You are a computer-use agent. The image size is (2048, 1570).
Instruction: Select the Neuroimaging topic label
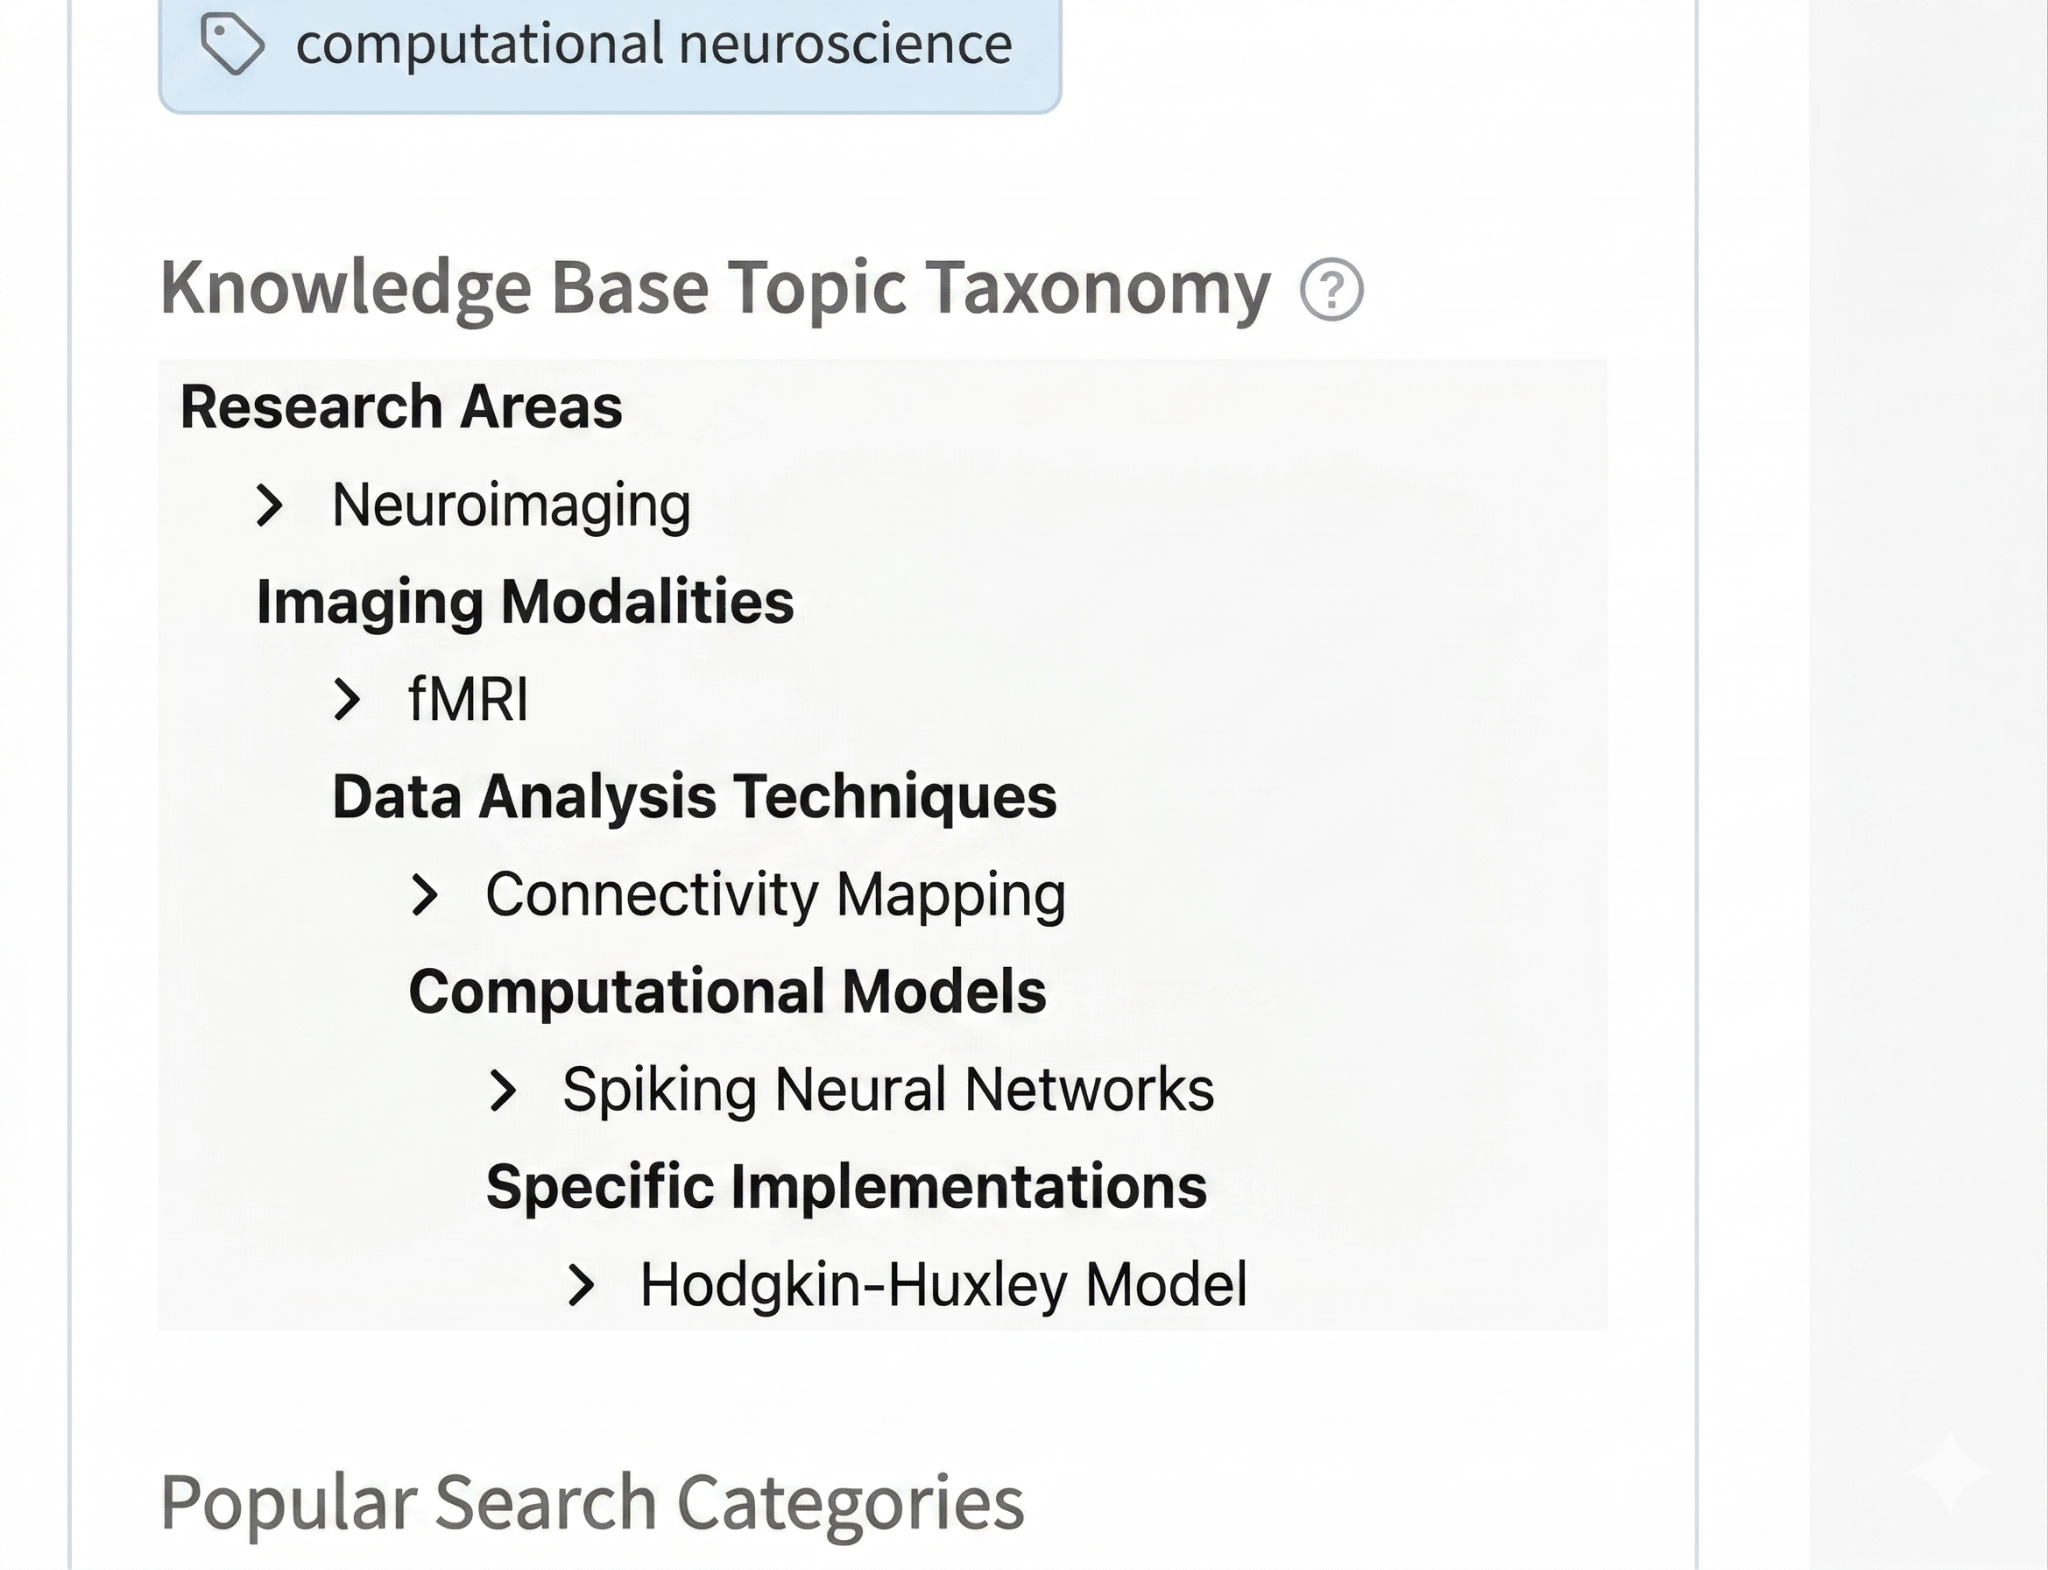(511, 505)
